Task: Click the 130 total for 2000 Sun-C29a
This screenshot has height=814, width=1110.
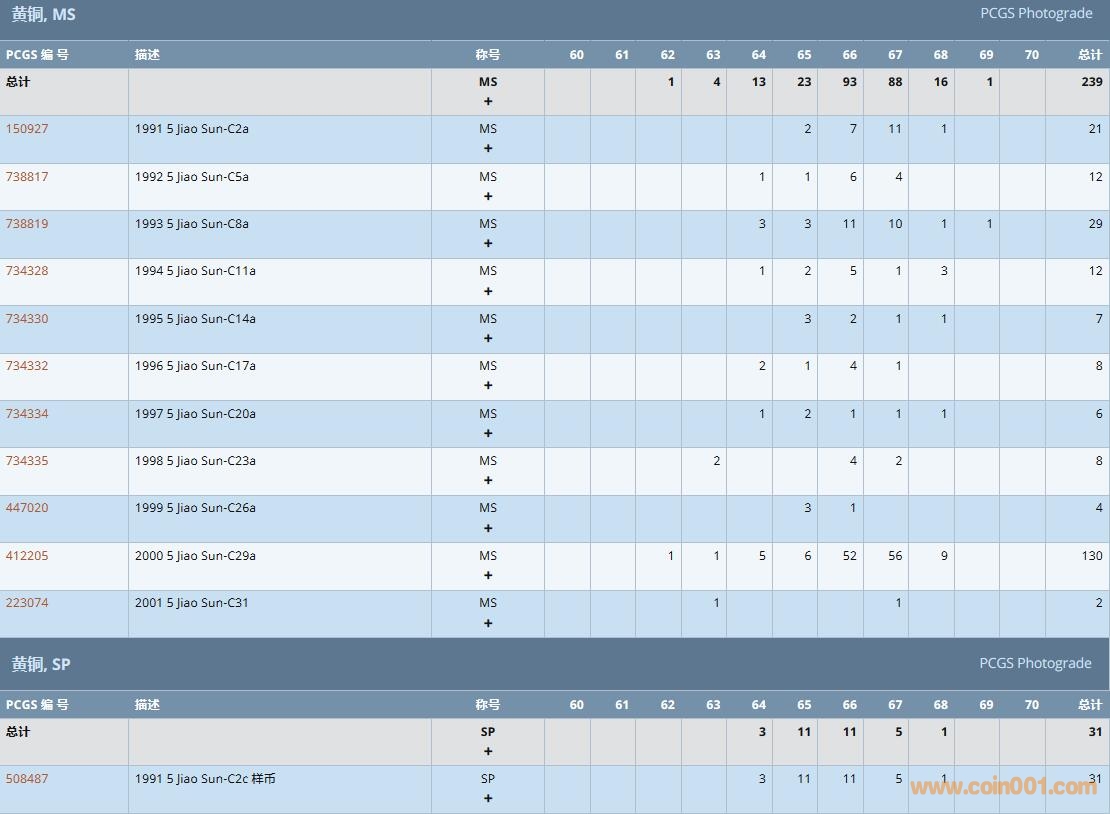Action: tap(1092, 556)
